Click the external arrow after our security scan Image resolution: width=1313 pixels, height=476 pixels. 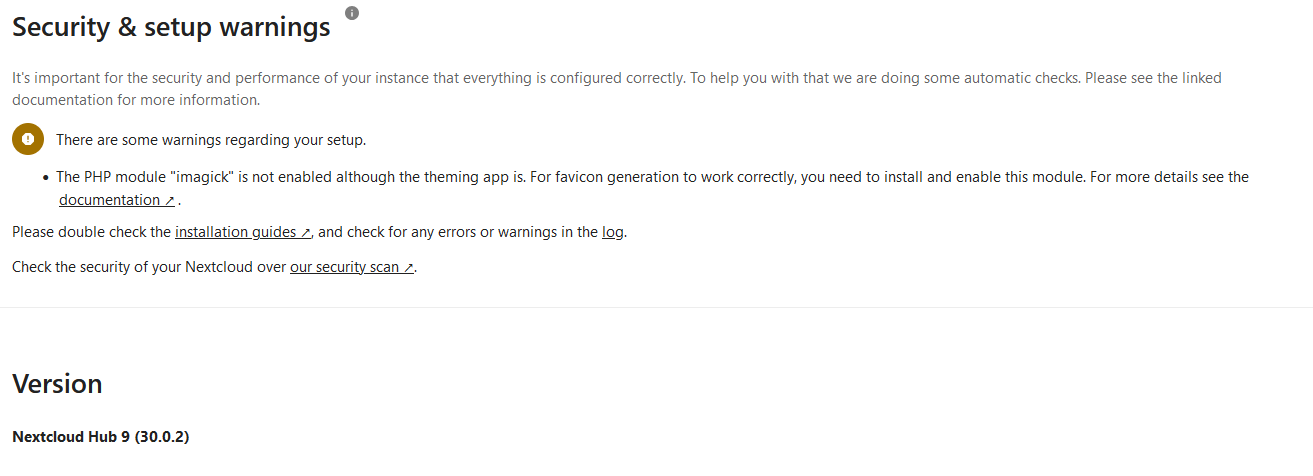tap(408, 268)
